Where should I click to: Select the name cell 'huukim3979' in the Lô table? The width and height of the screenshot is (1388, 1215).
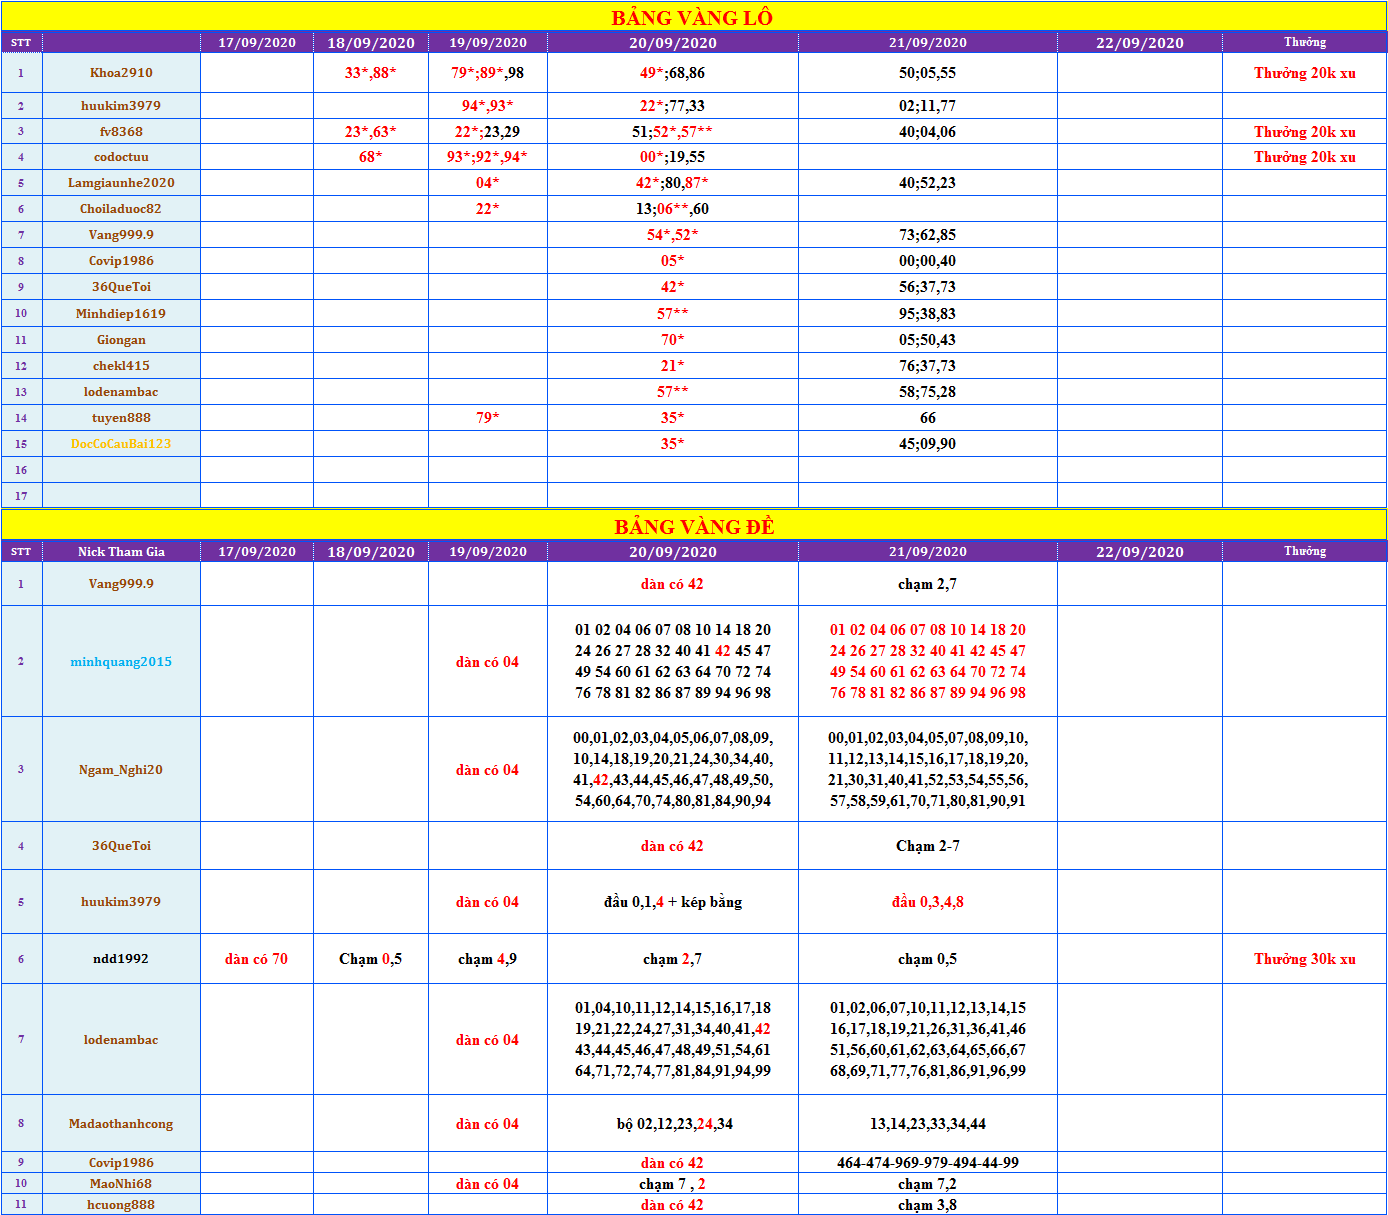(x=121, y=106)
